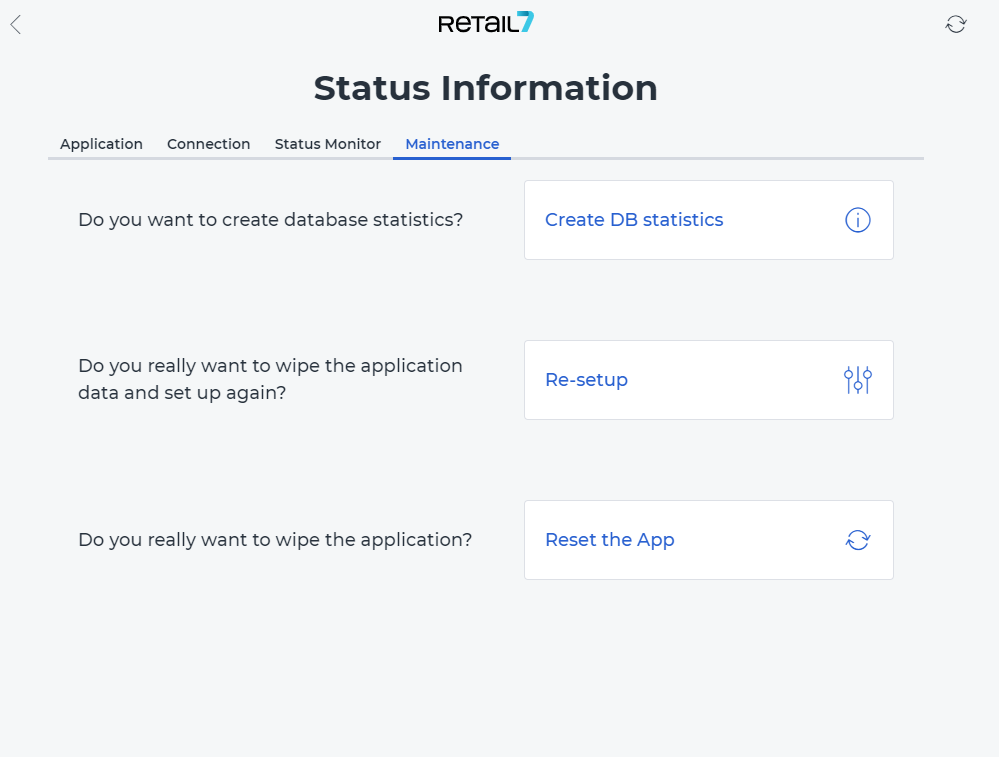Select the Maintenance tab
The image size is (999, 757).
[452, 144]
